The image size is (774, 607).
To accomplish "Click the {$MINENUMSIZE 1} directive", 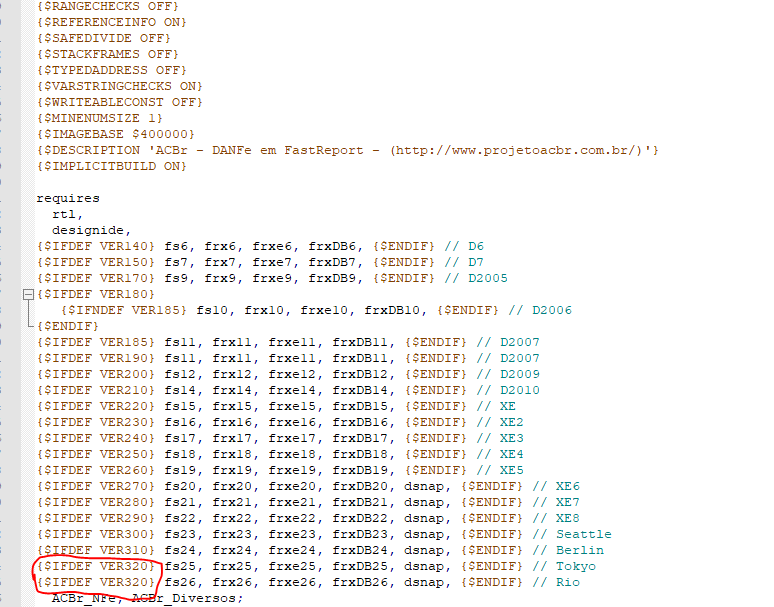I will pos(100,118).
